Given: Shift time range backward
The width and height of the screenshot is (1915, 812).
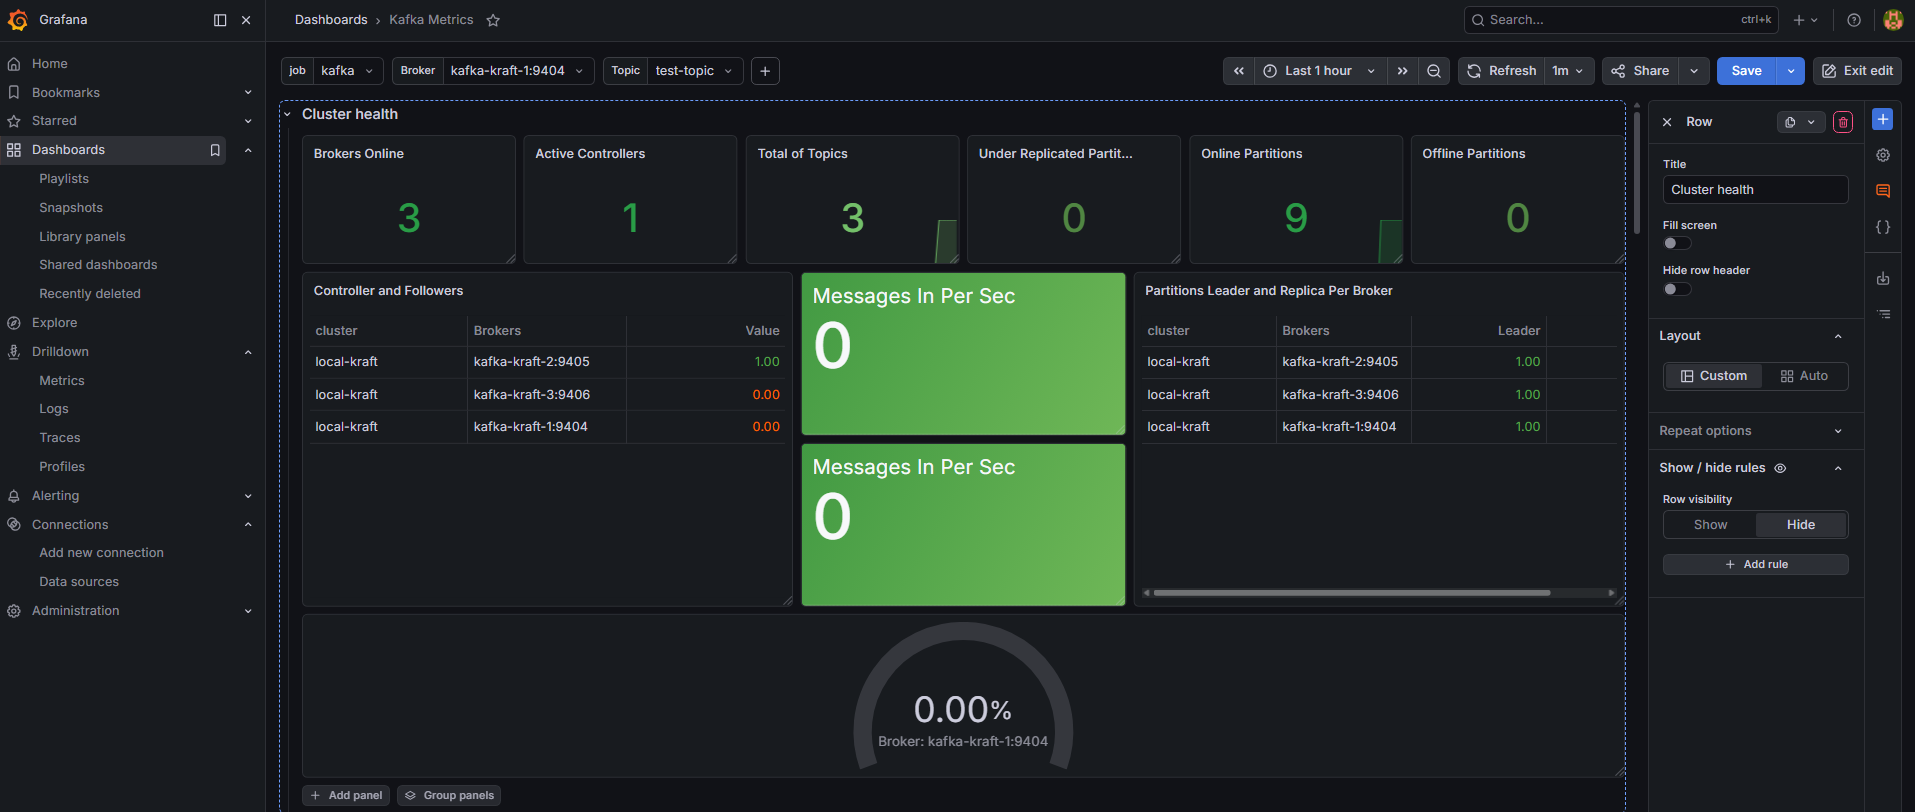Looking at the screenshot, I should click(1238, 71).
